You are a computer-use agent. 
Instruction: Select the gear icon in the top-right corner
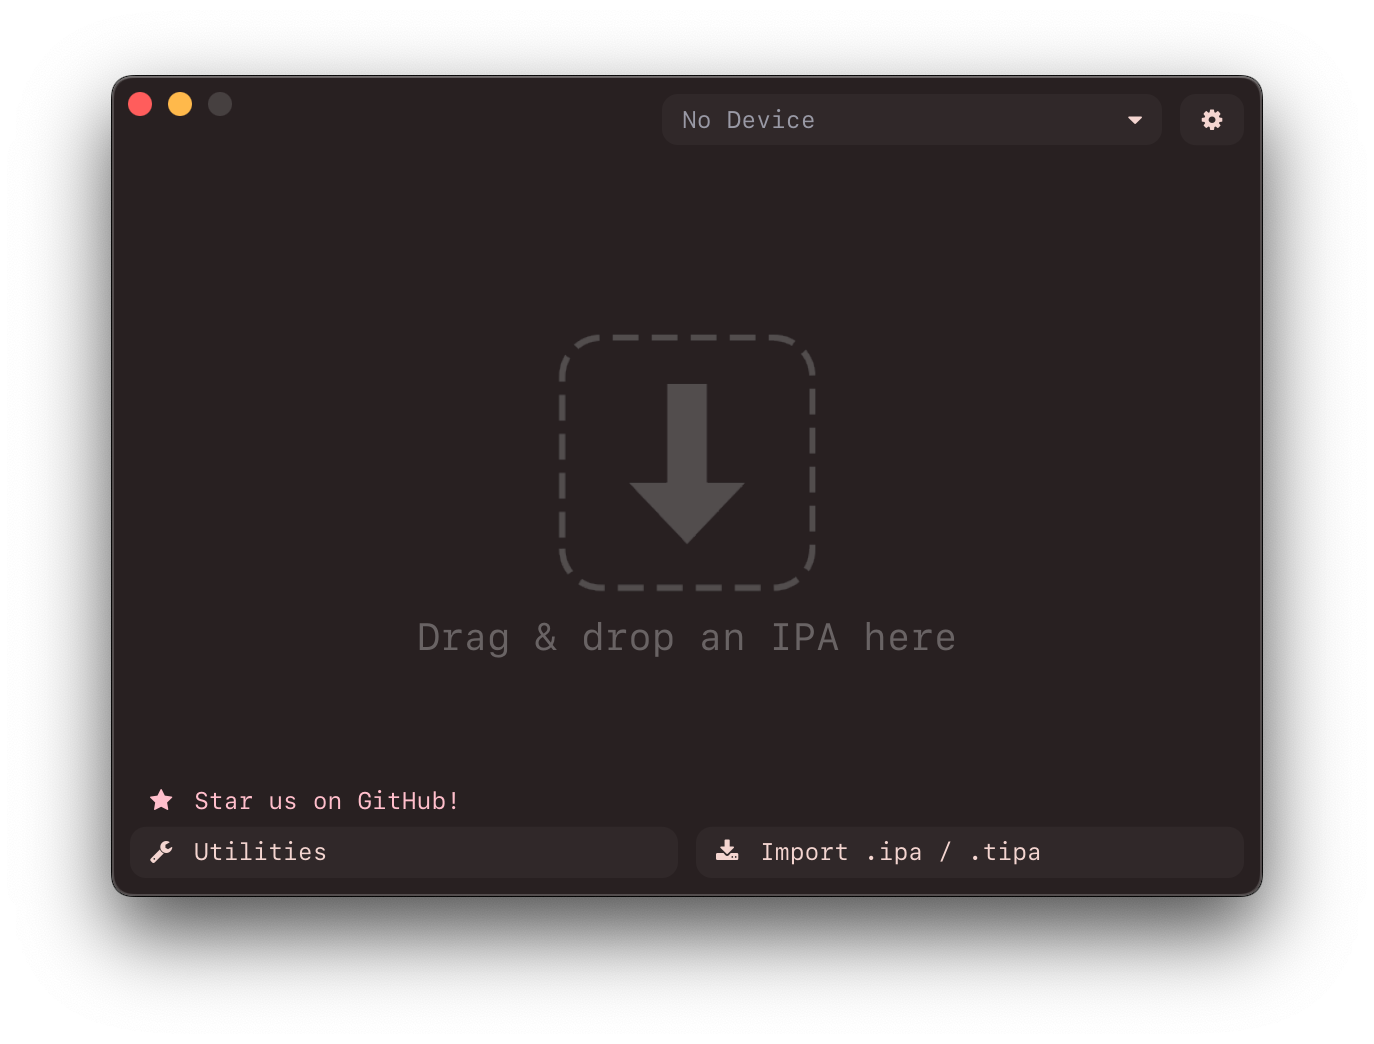[x=1211, y=119]
